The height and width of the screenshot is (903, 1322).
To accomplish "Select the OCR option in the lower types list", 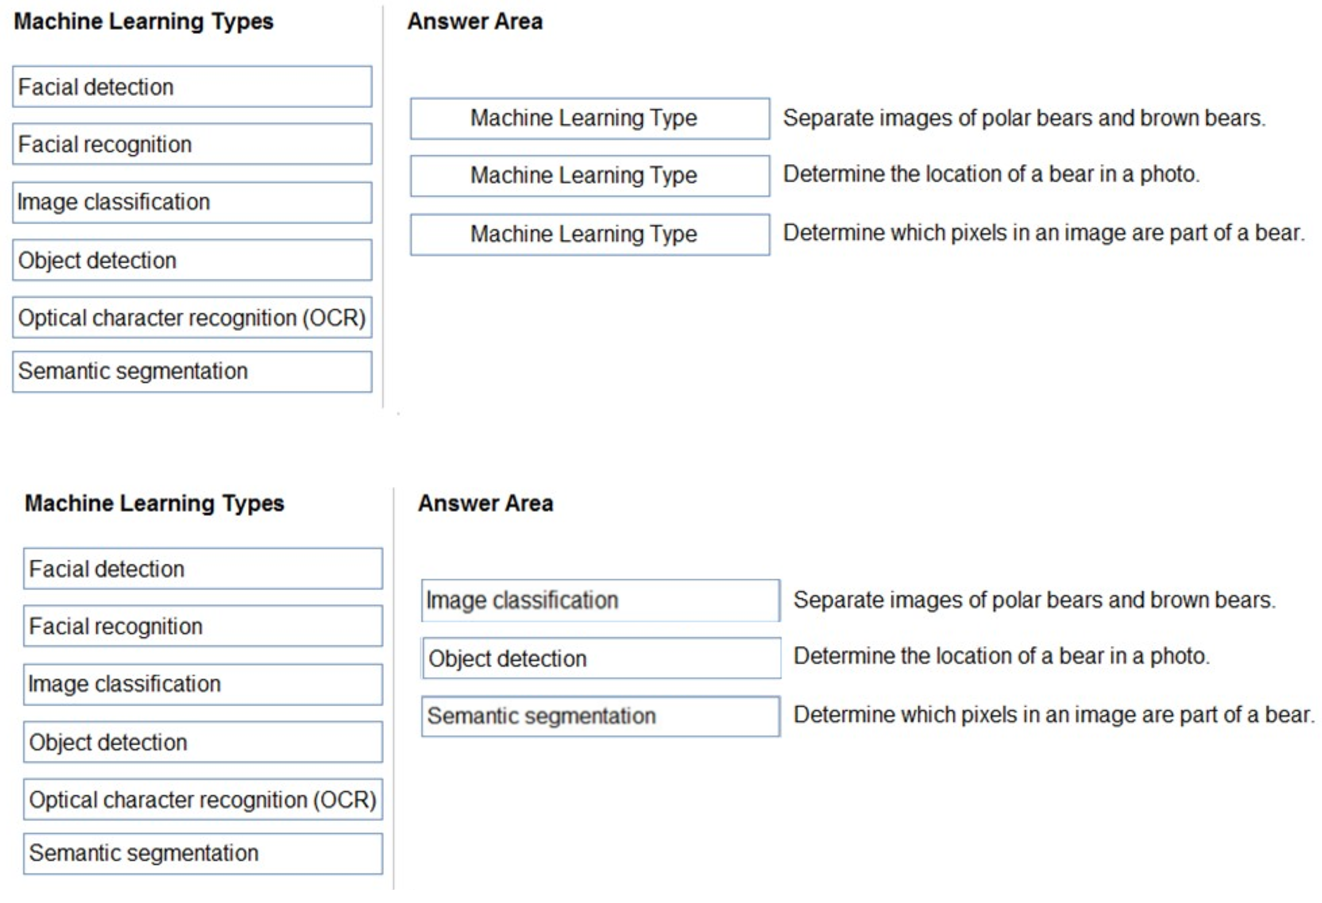I will tap(203, 800).
